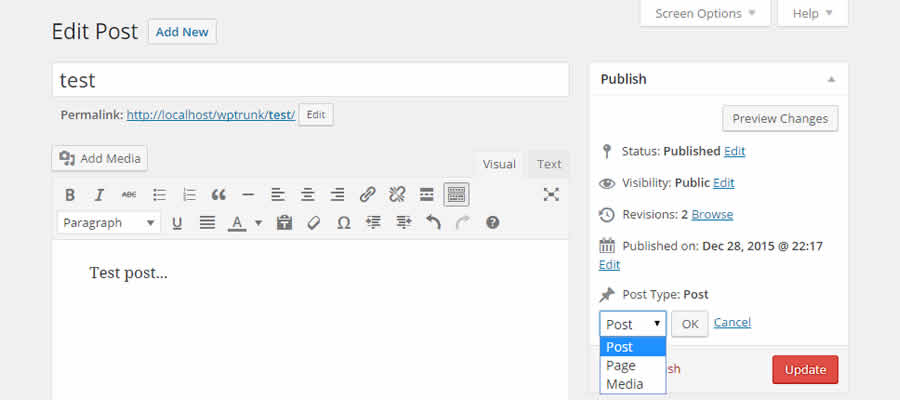Expand the Screen Options panel

705,13
